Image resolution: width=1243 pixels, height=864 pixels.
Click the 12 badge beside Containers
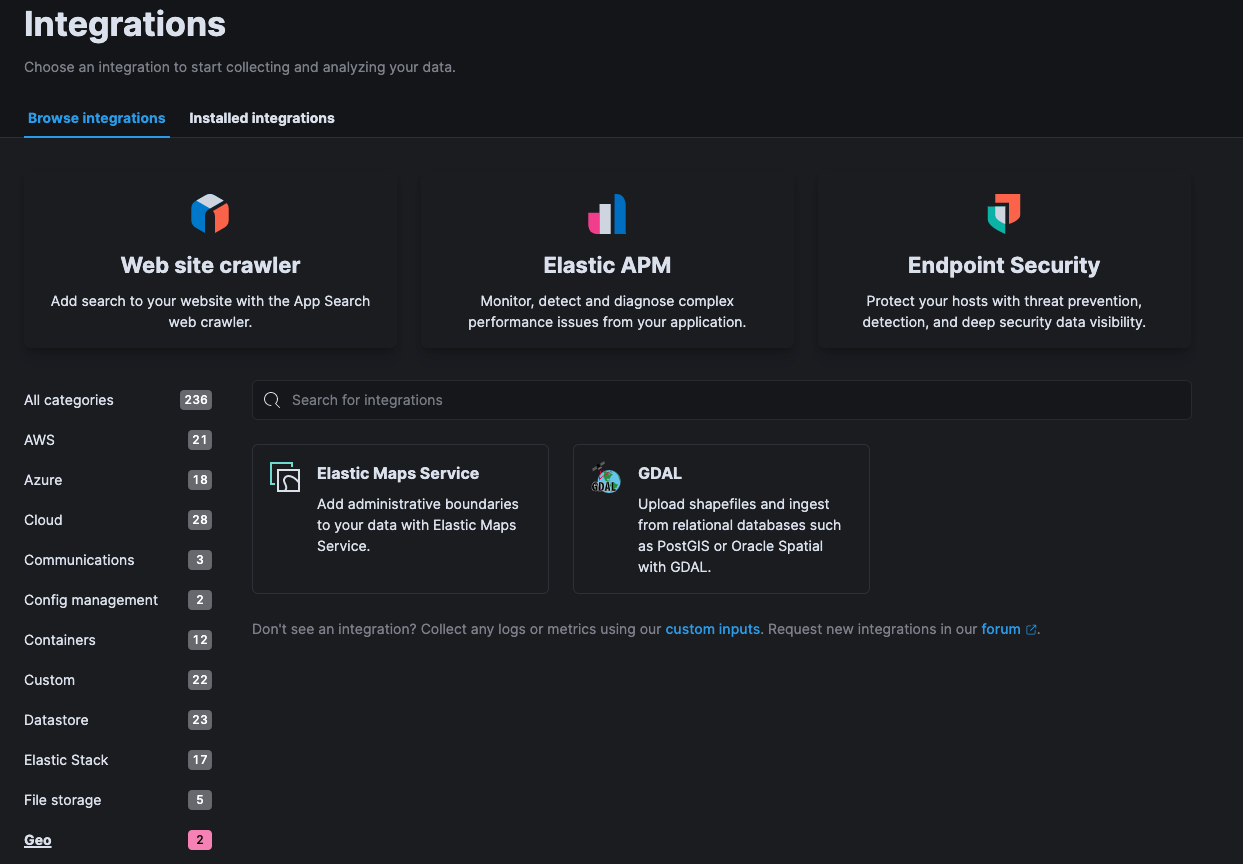(x=200, y=640)
